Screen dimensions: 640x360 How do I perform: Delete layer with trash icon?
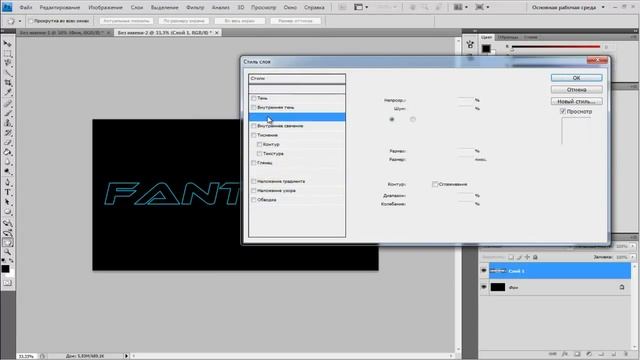626,354
